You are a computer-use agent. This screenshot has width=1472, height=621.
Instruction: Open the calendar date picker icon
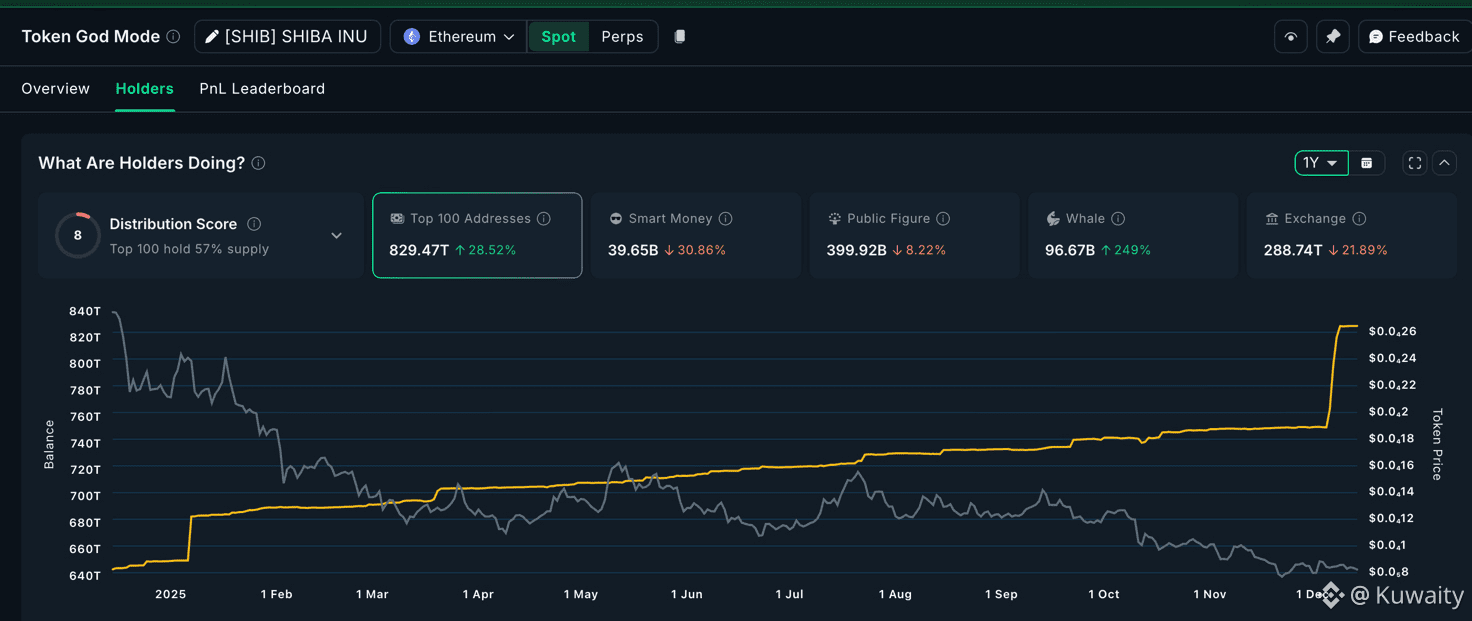pyautogui.click(x=1367, y=163)
